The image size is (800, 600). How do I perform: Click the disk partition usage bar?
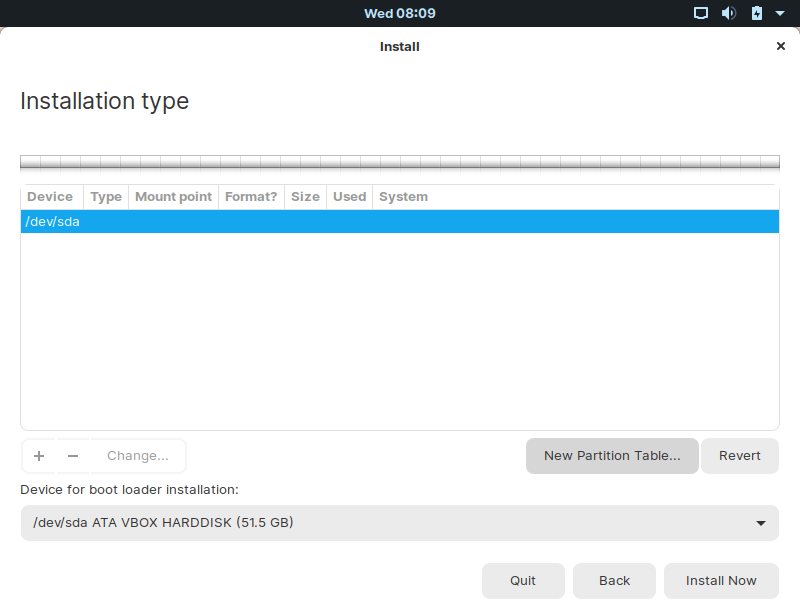click(x=400, y=163)
